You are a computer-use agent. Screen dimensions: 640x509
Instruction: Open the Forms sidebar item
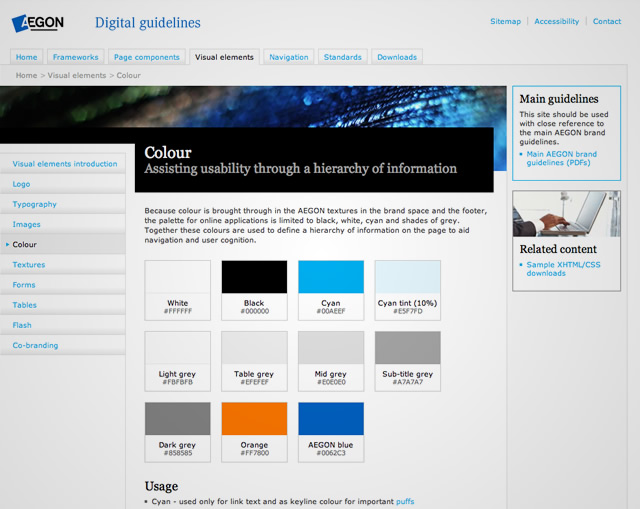63,285
